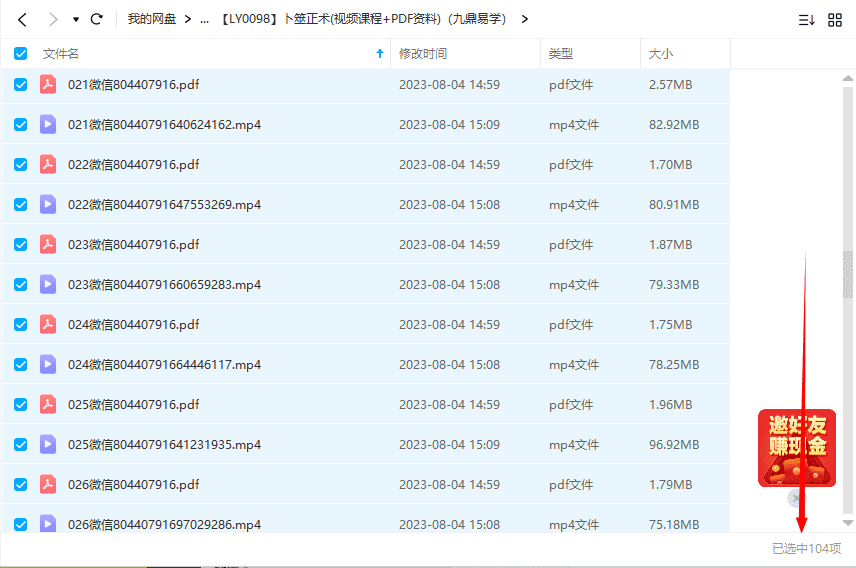Viewport: 856px width, 568px height.
Task: Sort files by 大小 column
Action: pos(661,54)
